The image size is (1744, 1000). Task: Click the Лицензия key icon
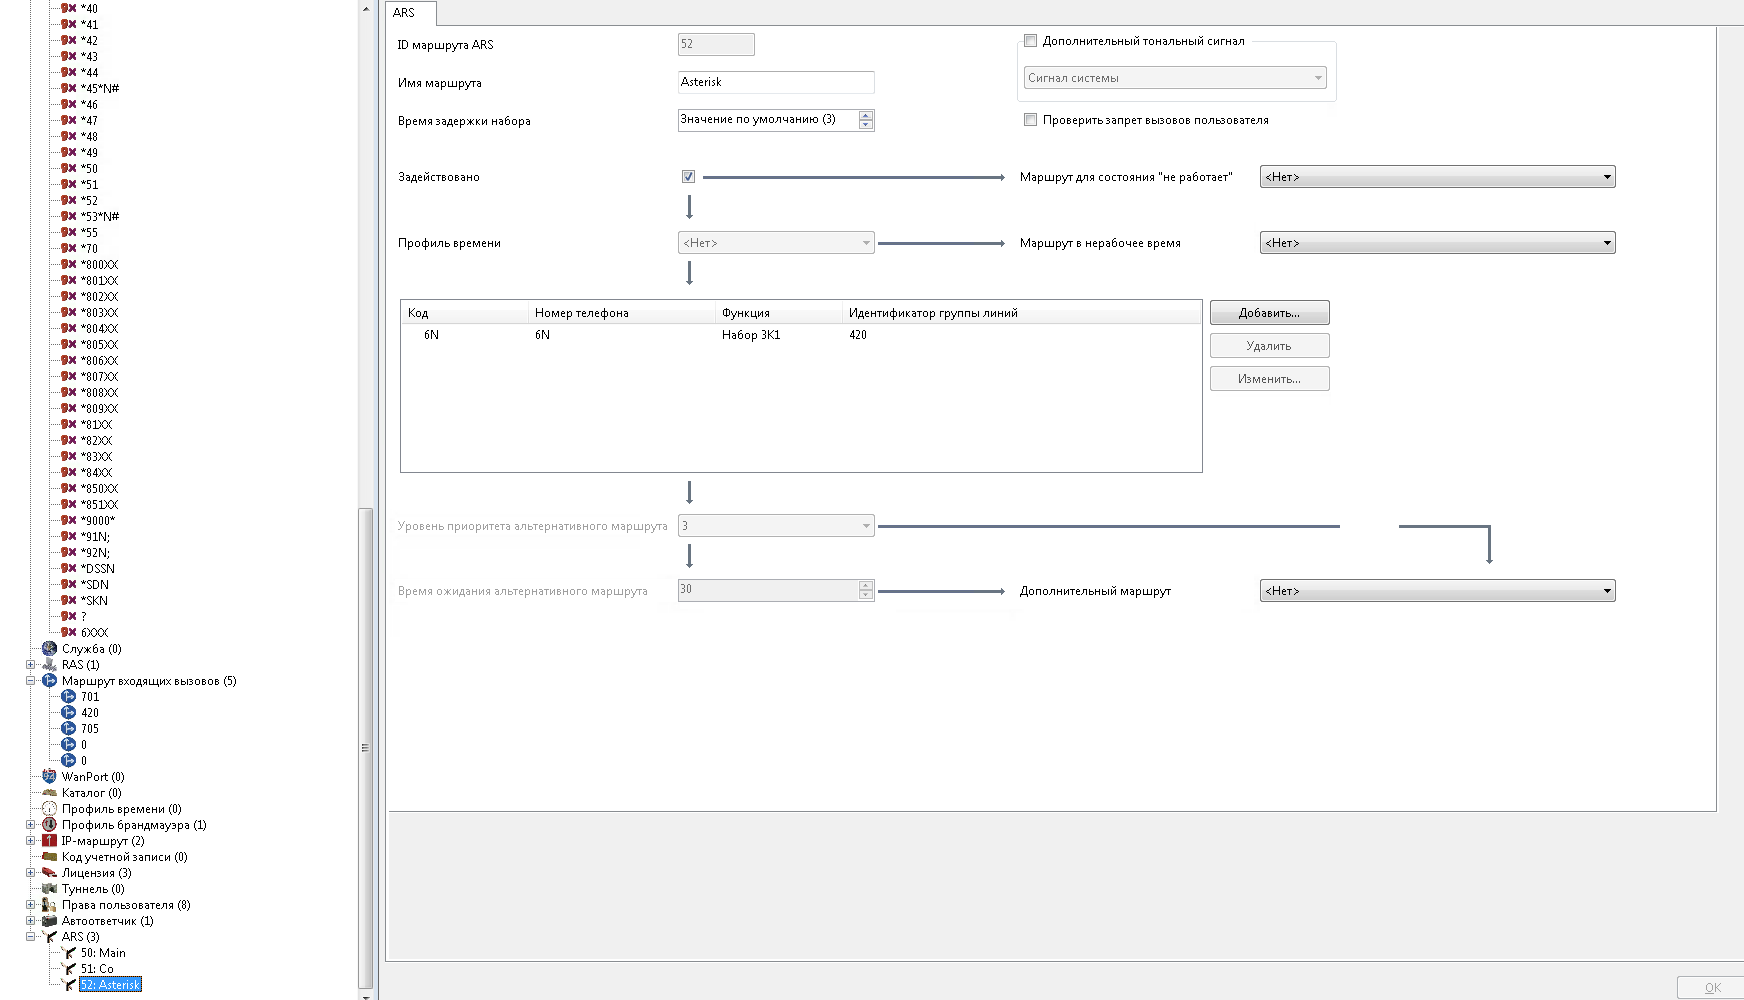[x=49, y=872]
